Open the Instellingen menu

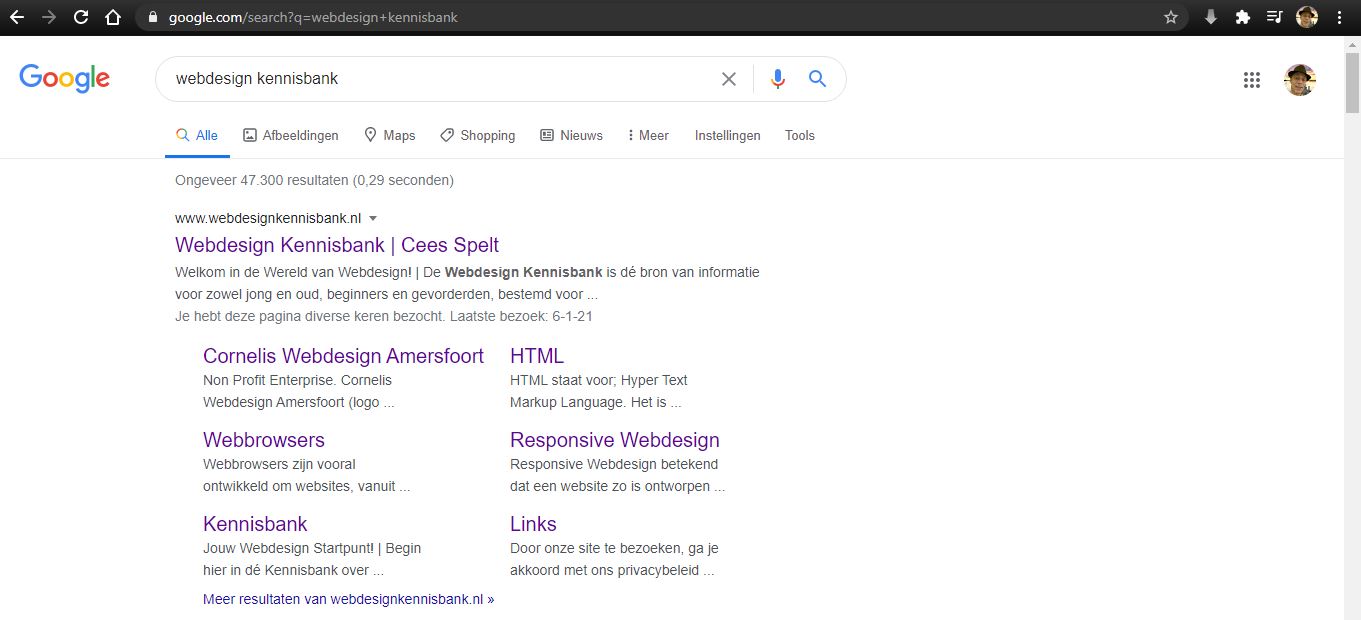pos(728,135)
